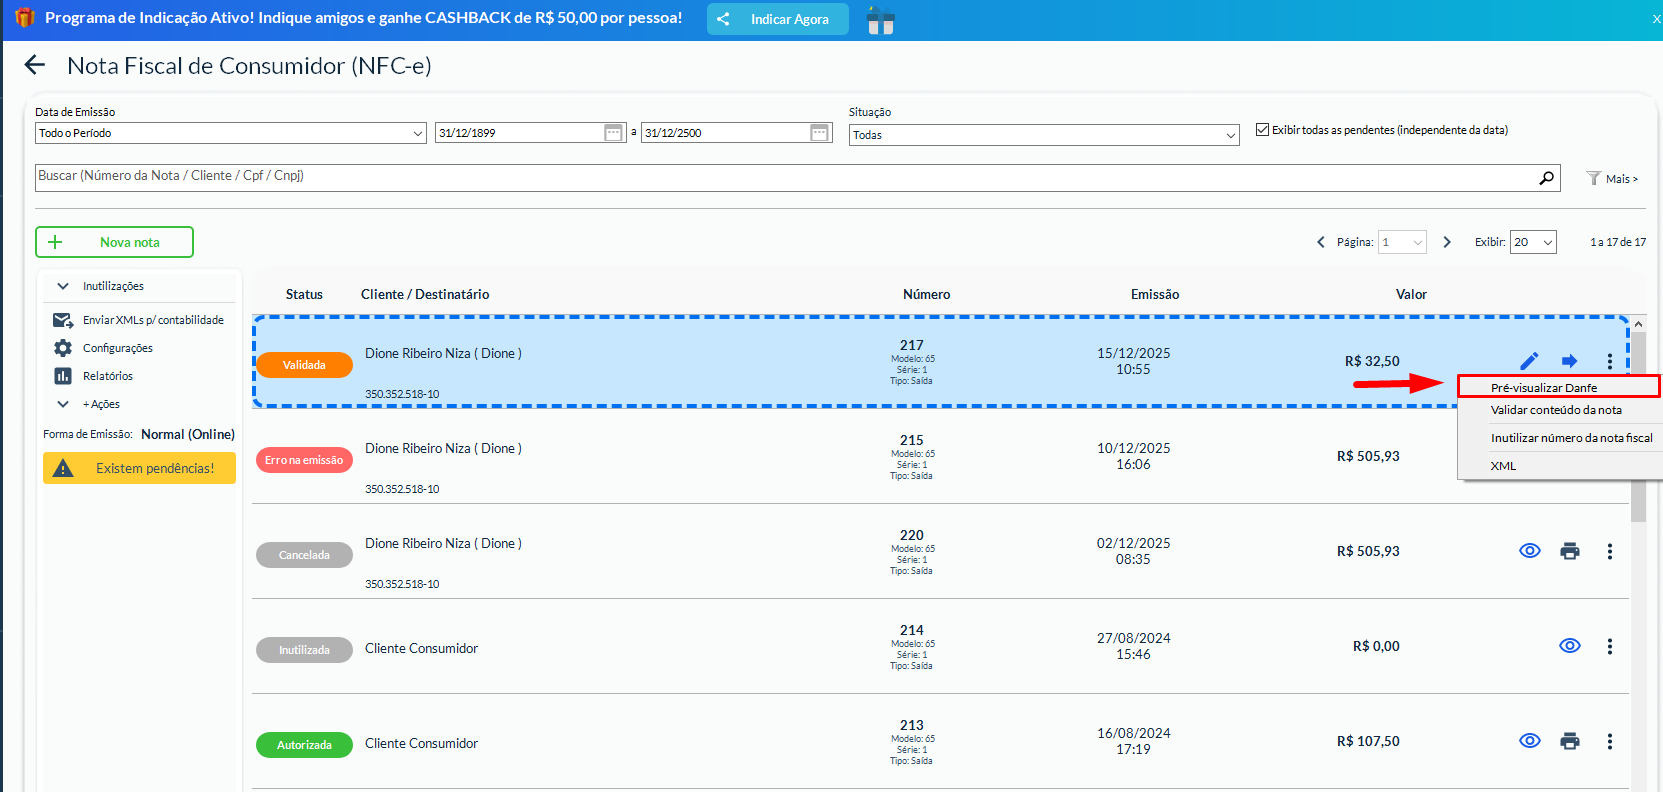1663x792 pixels.
Task: Click the blue send arrow on note 217
Action: point(1569,361)
